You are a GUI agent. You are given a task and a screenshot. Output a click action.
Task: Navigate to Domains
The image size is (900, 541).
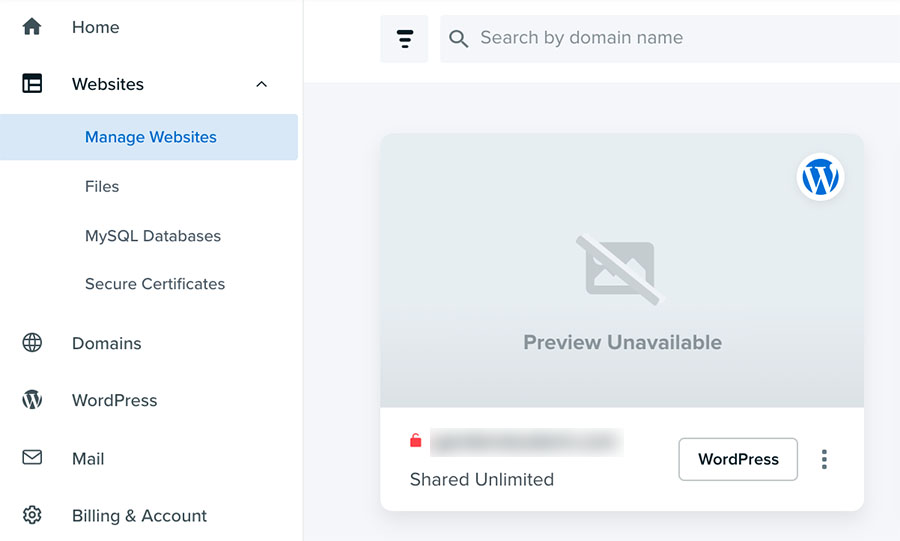click(107, 343)
